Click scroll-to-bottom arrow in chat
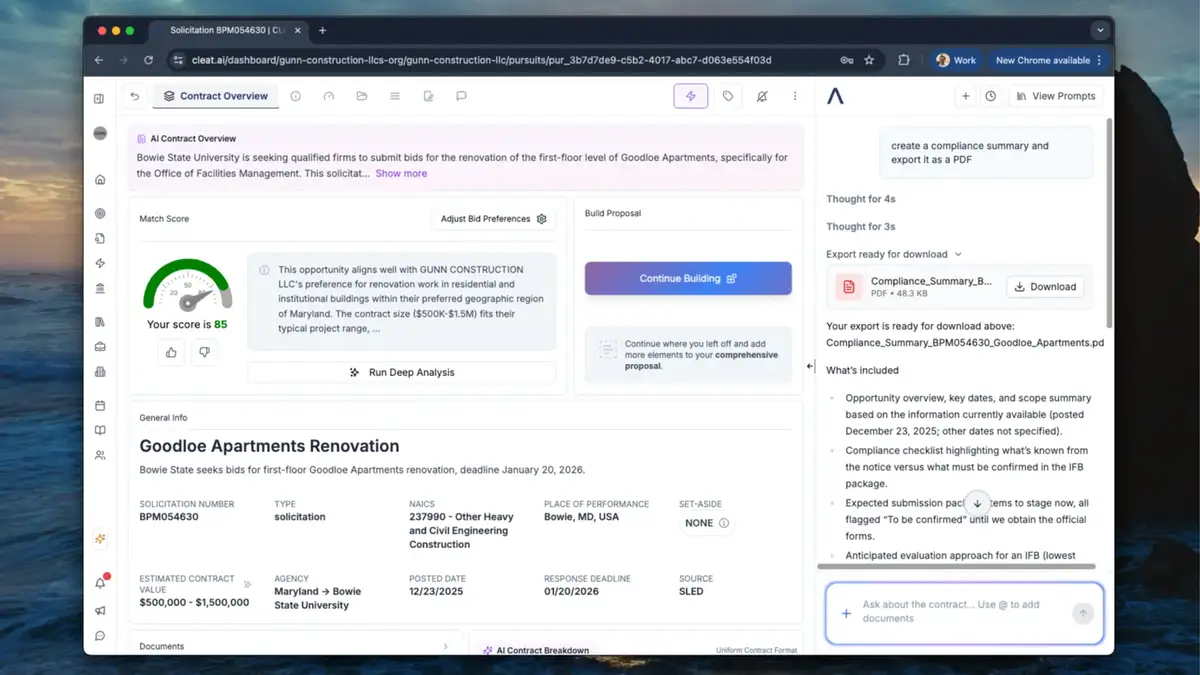The width and height of the screenshot is (1200, 675). coord(977,503)
